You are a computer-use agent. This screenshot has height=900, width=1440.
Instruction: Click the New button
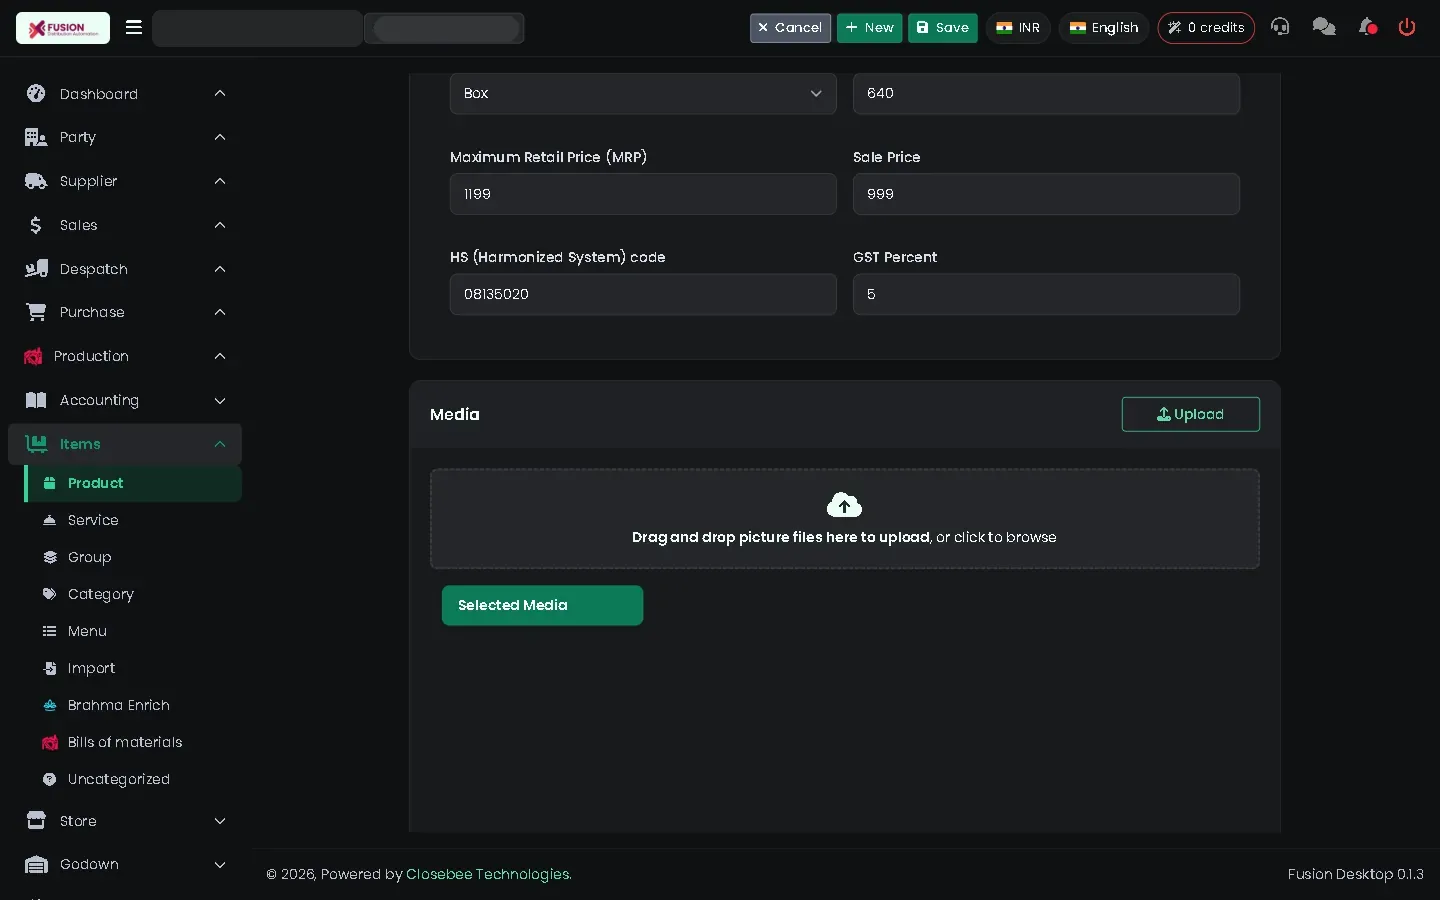[869, 28]
